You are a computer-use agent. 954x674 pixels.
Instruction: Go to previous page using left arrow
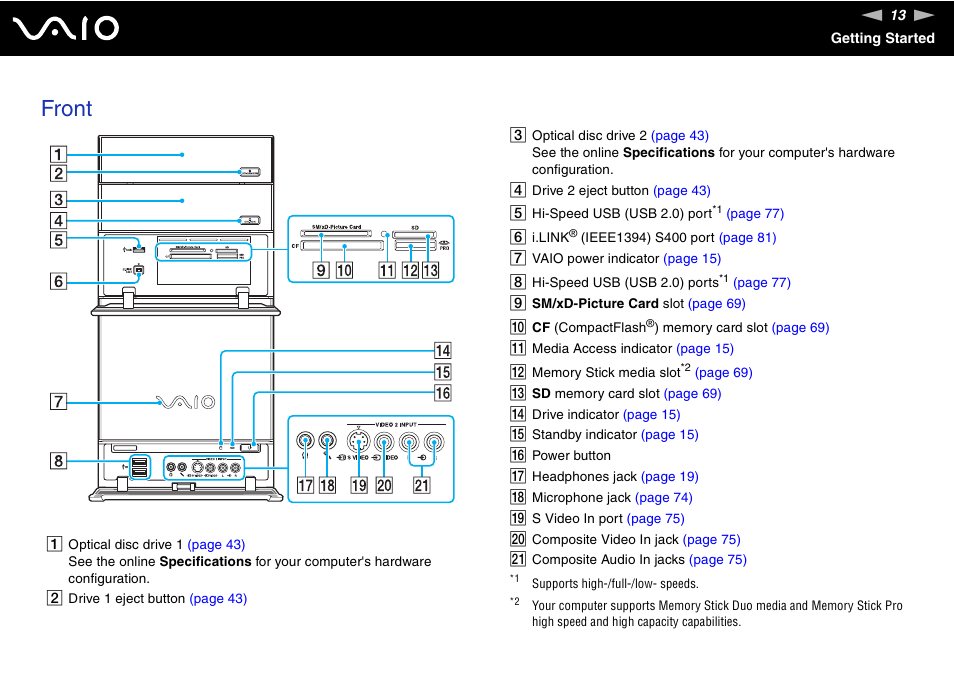pyautogui.click(x=872, y=15)
